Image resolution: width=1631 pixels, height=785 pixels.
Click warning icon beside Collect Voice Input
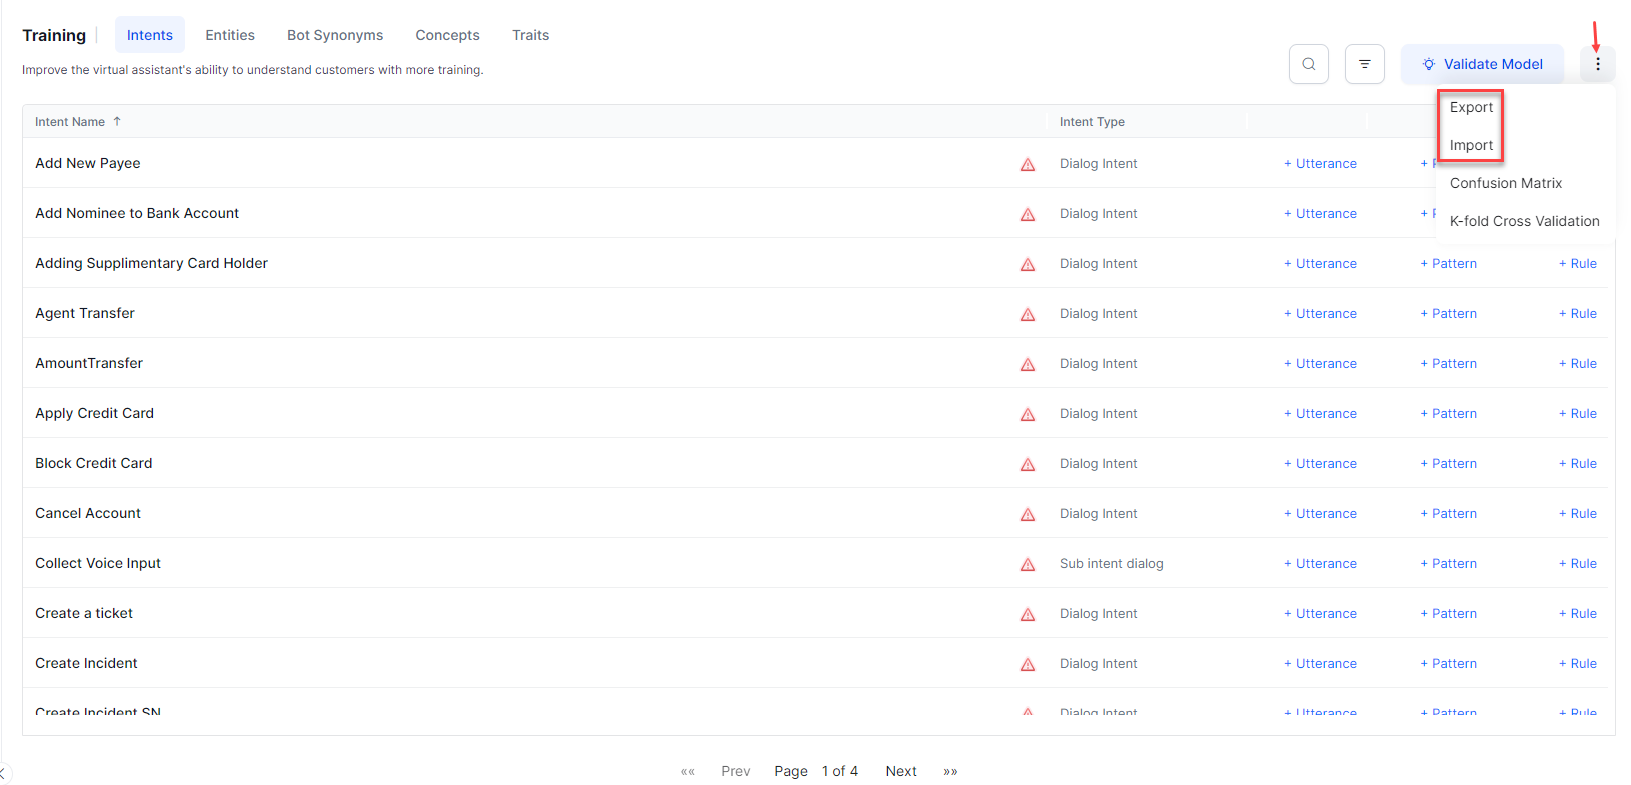1027,565
